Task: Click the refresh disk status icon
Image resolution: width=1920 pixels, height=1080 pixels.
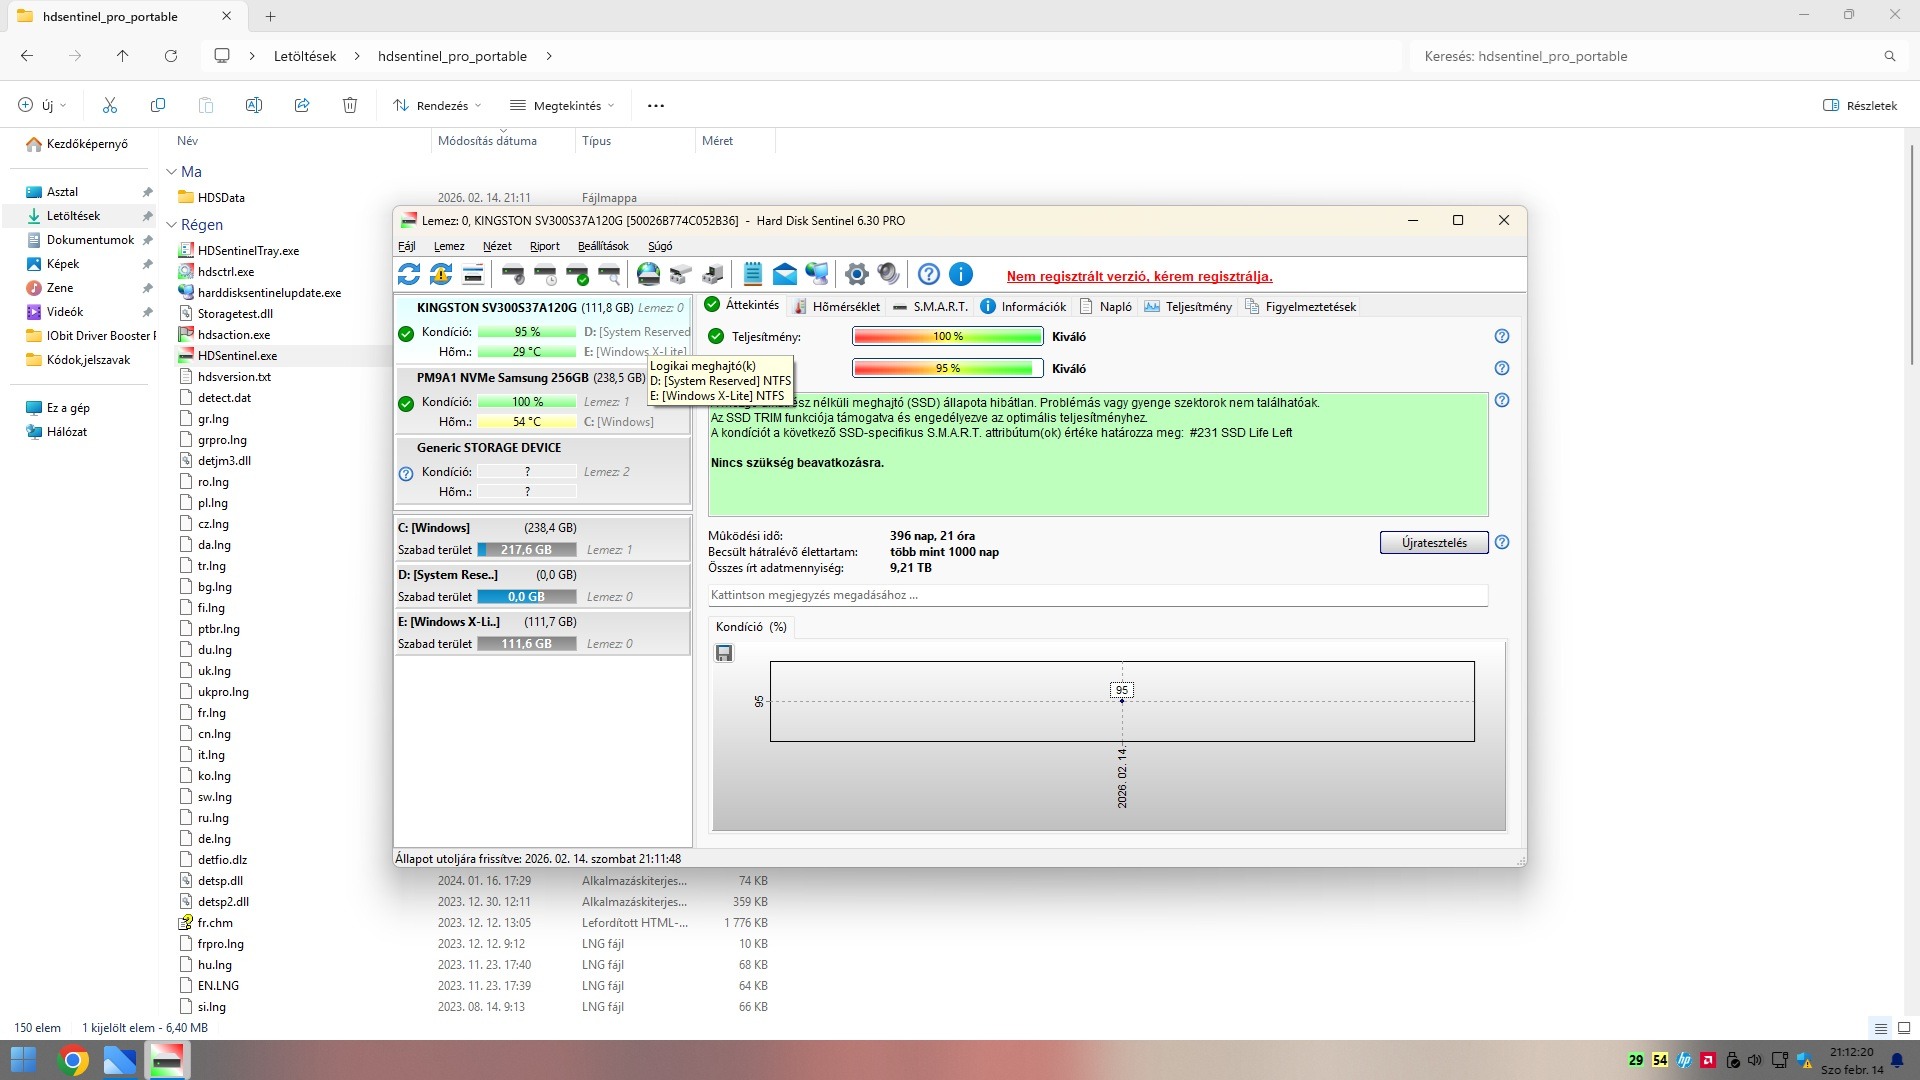Action: tap(409, 274)
